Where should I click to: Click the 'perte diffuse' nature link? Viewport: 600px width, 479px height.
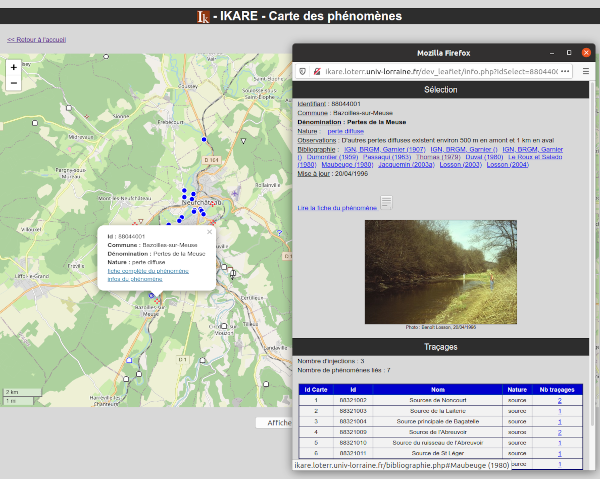pyautogui.click(x=346, y=131)
